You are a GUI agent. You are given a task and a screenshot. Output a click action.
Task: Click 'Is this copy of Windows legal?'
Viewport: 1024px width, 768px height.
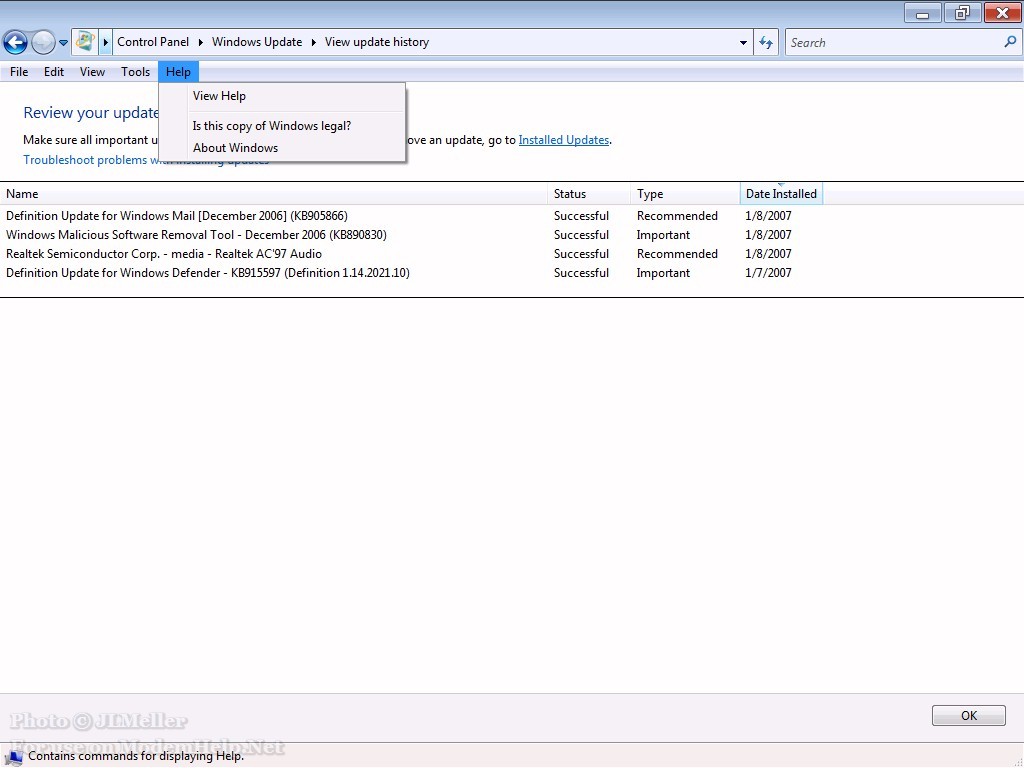tap(271, 126)
